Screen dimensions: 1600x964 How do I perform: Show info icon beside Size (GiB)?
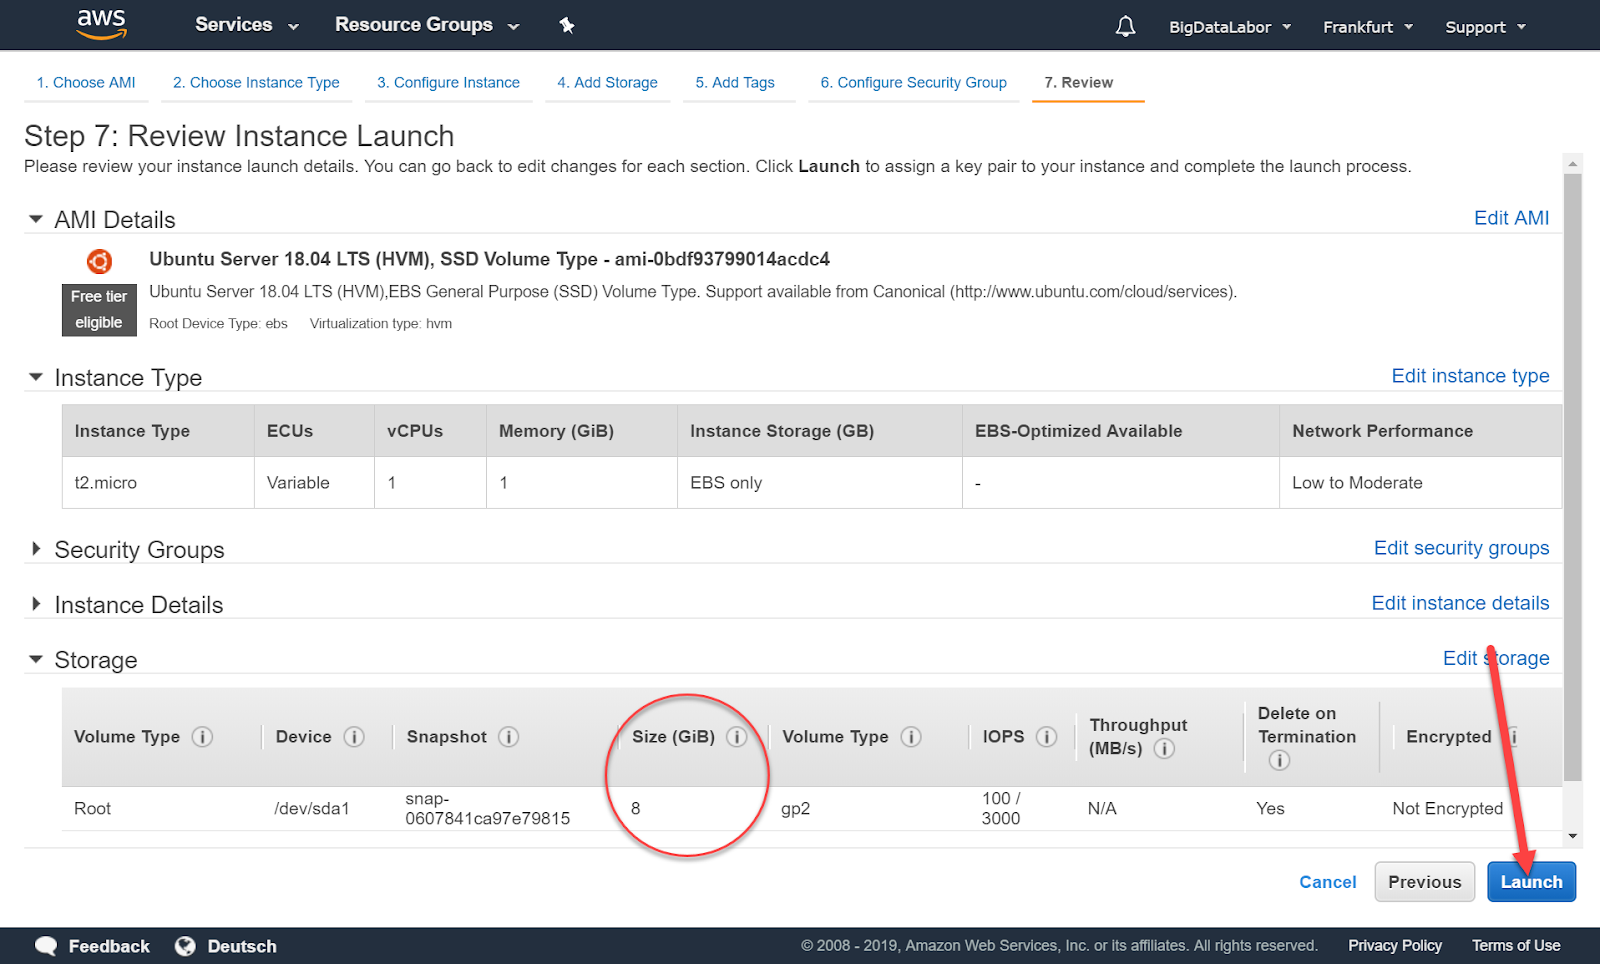pos(736,737)
